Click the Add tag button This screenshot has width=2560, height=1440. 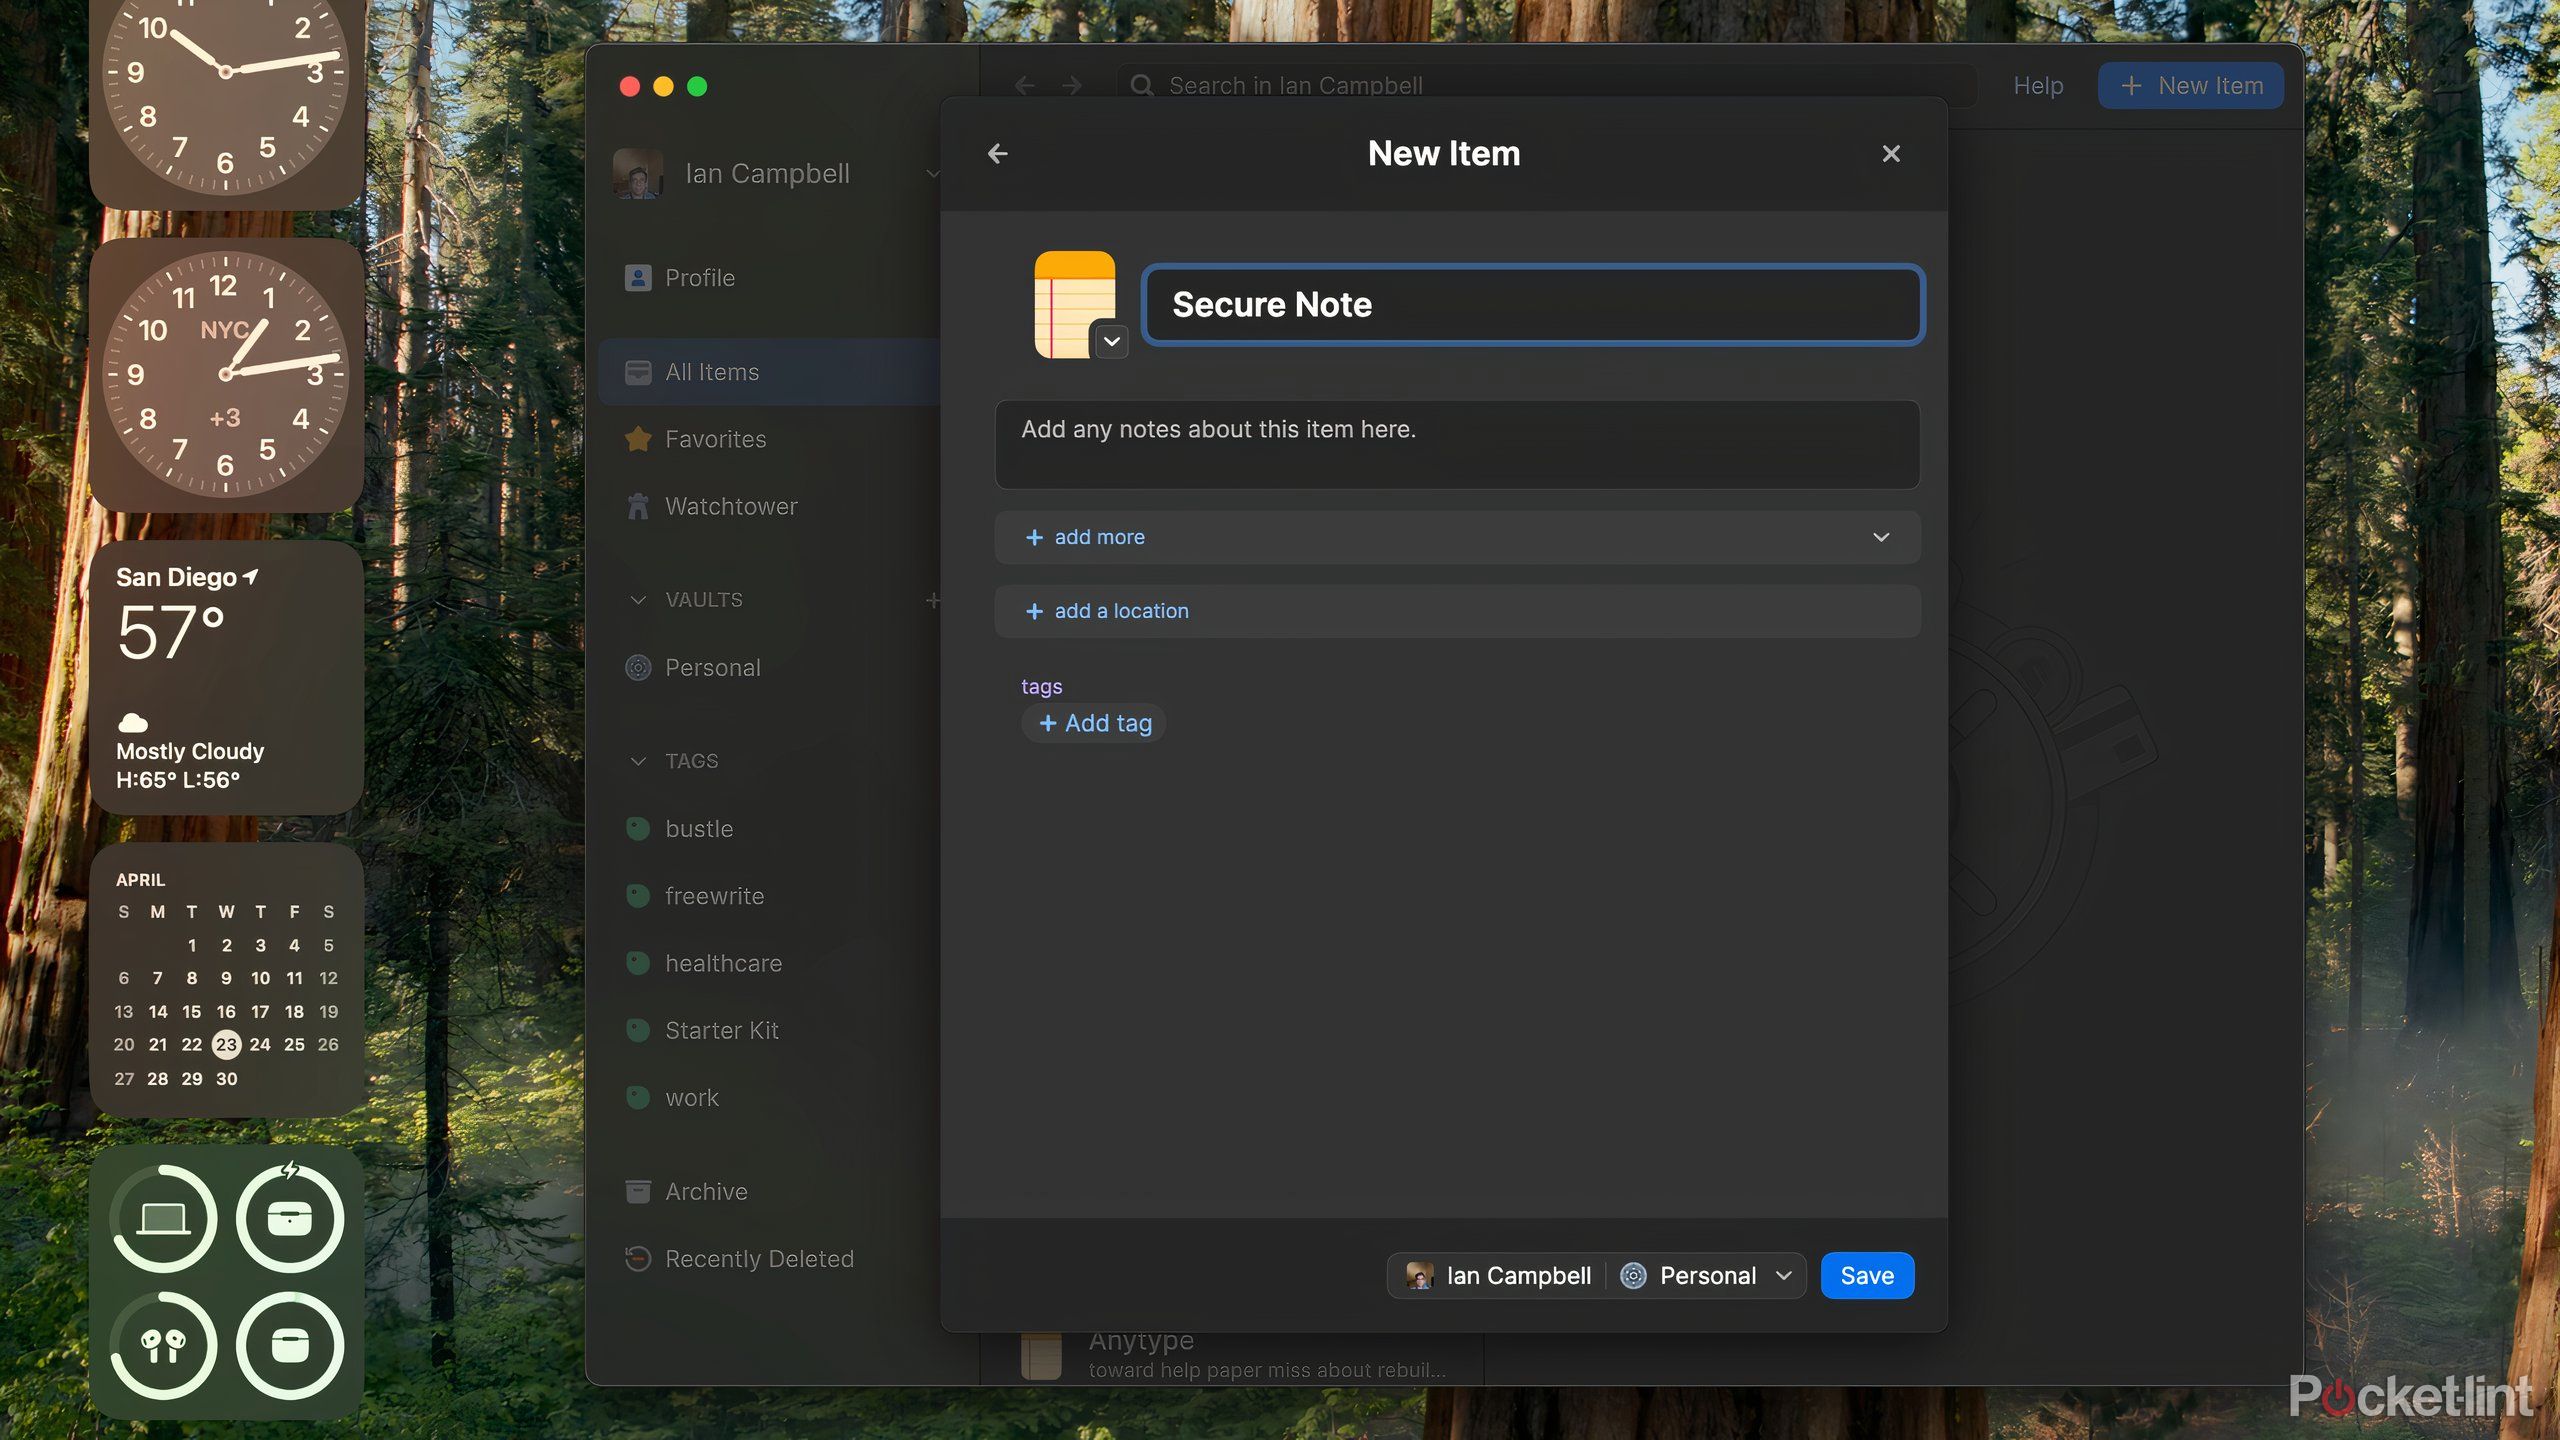coord(1094,723)
